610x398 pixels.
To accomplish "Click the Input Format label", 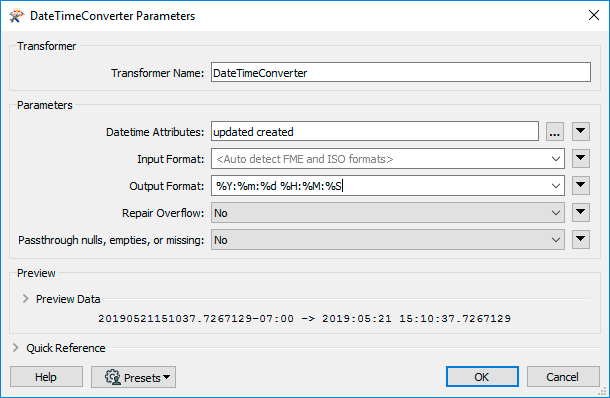I will point(170,159).
